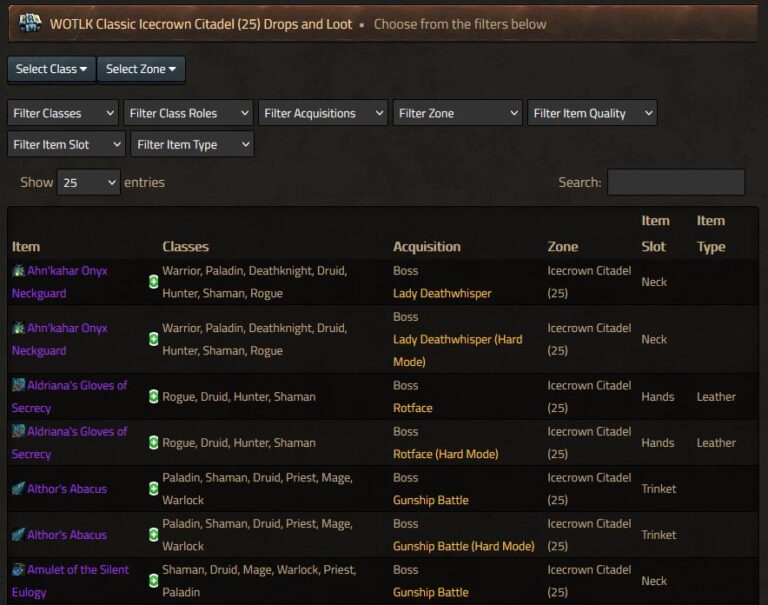Expand the Filter Item Quality combo box
Screen dimensions: 768x605
coord(593,113)
